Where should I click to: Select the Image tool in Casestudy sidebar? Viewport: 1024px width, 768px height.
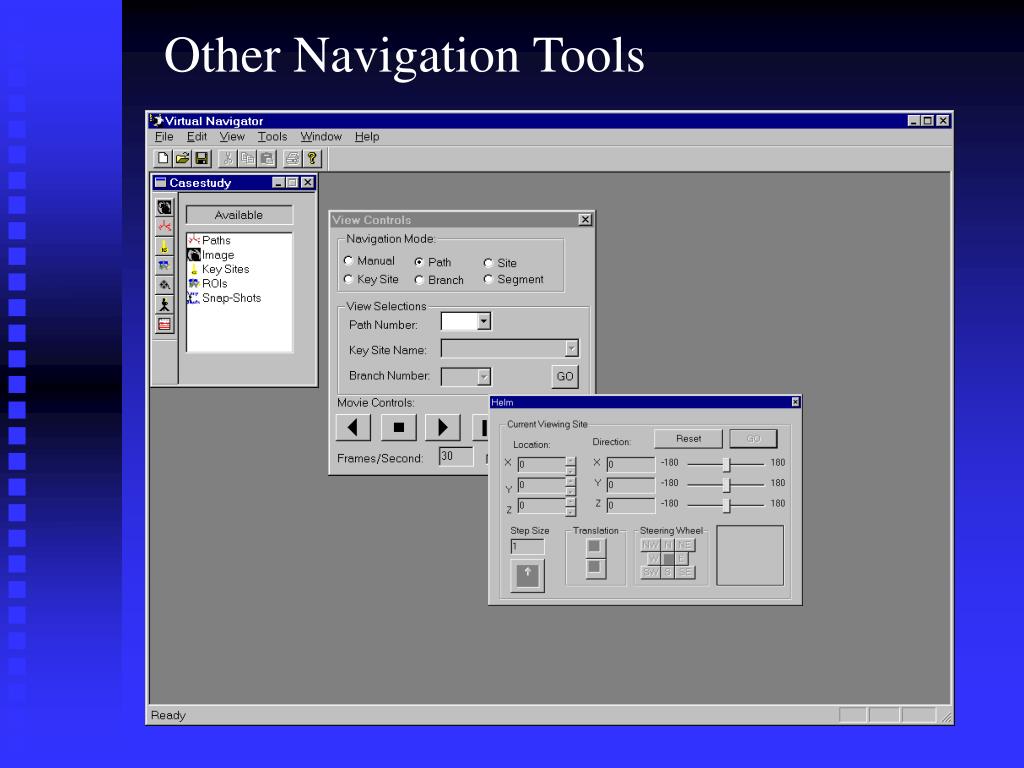[165, 207]
